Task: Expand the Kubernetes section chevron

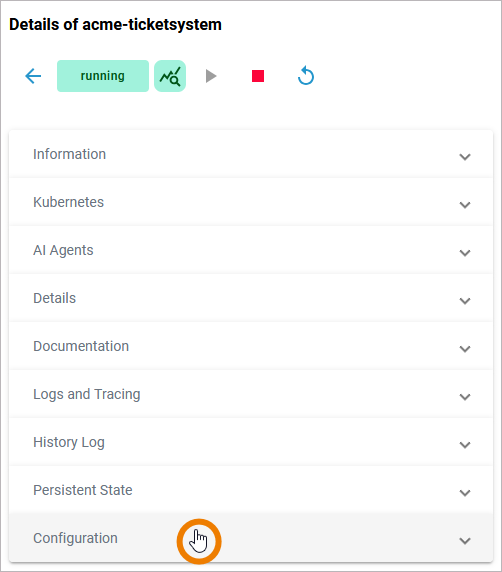Action: click(465, 205)
